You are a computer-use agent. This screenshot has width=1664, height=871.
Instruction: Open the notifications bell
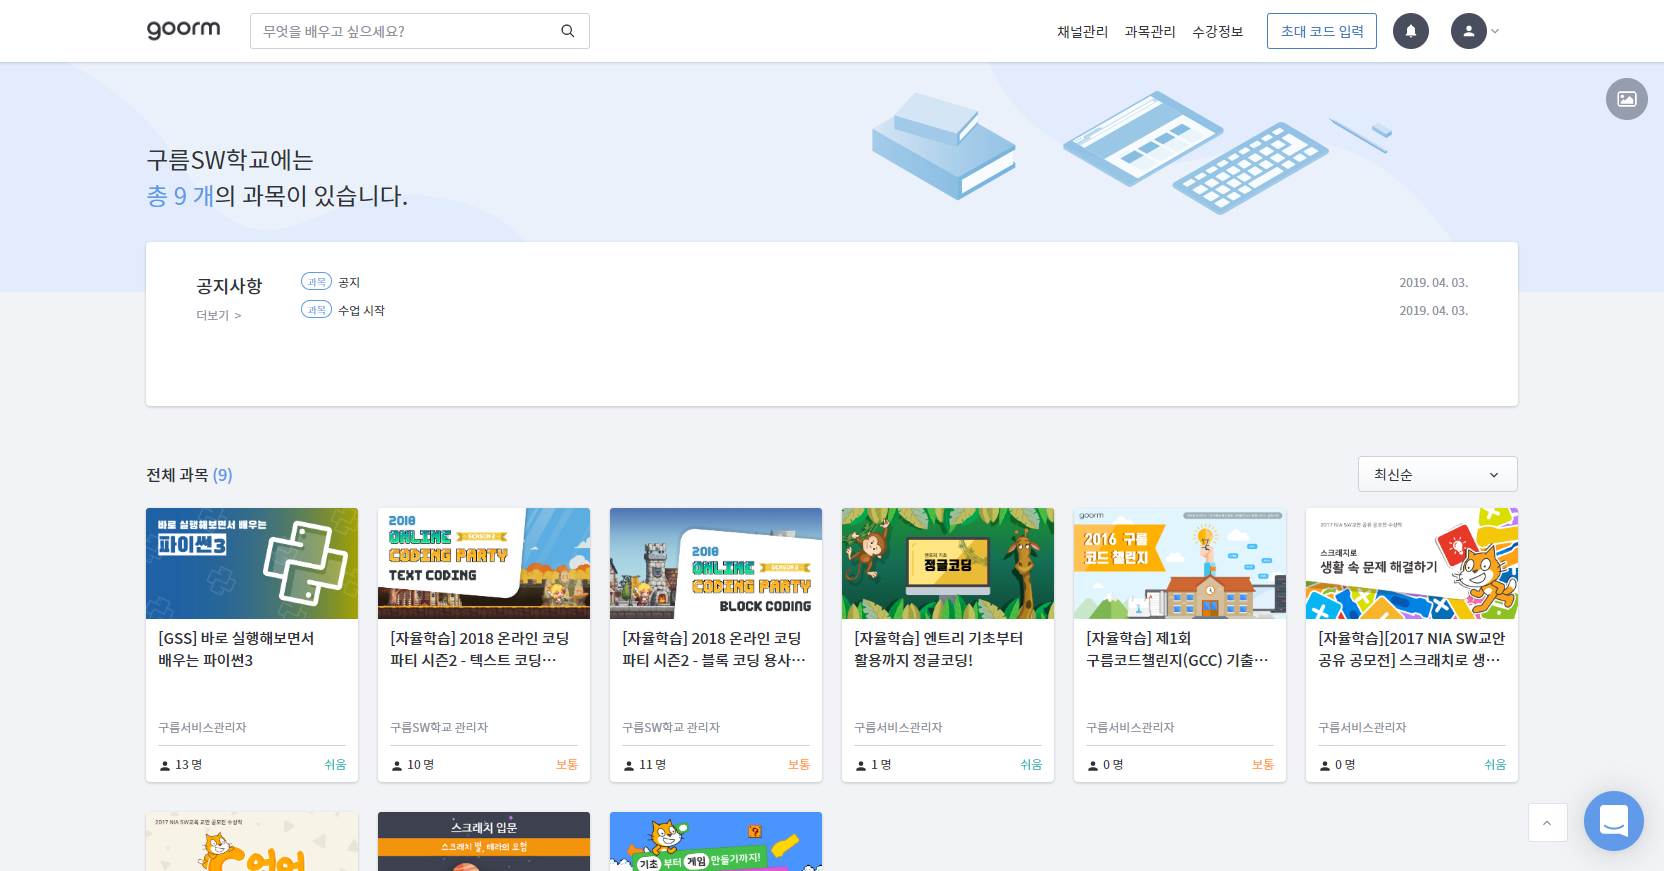(1410, 31)
